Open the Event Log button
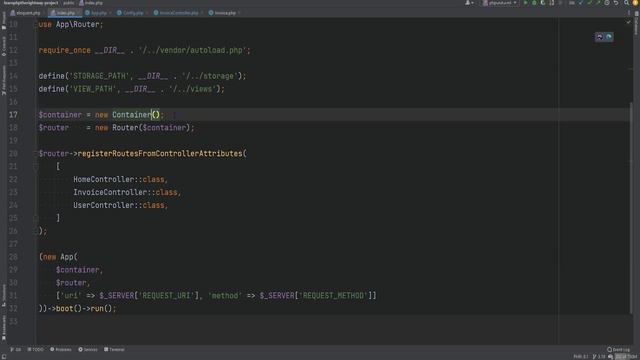The height and width of the screenshot is (360, 640). tap(618, 349)
